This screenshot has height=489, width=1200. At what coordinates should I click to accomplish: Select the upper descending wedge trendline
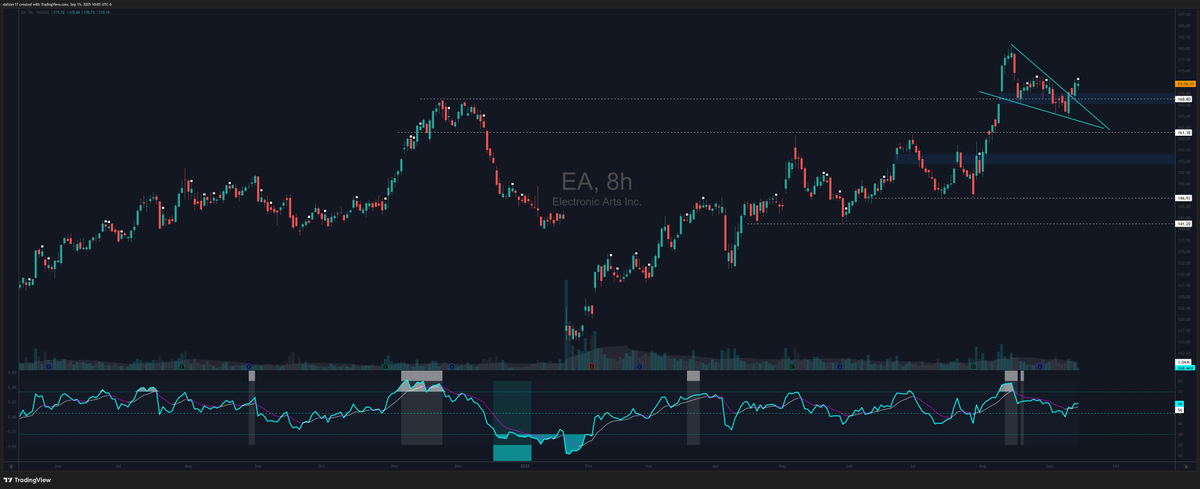tap(1060, 87)
